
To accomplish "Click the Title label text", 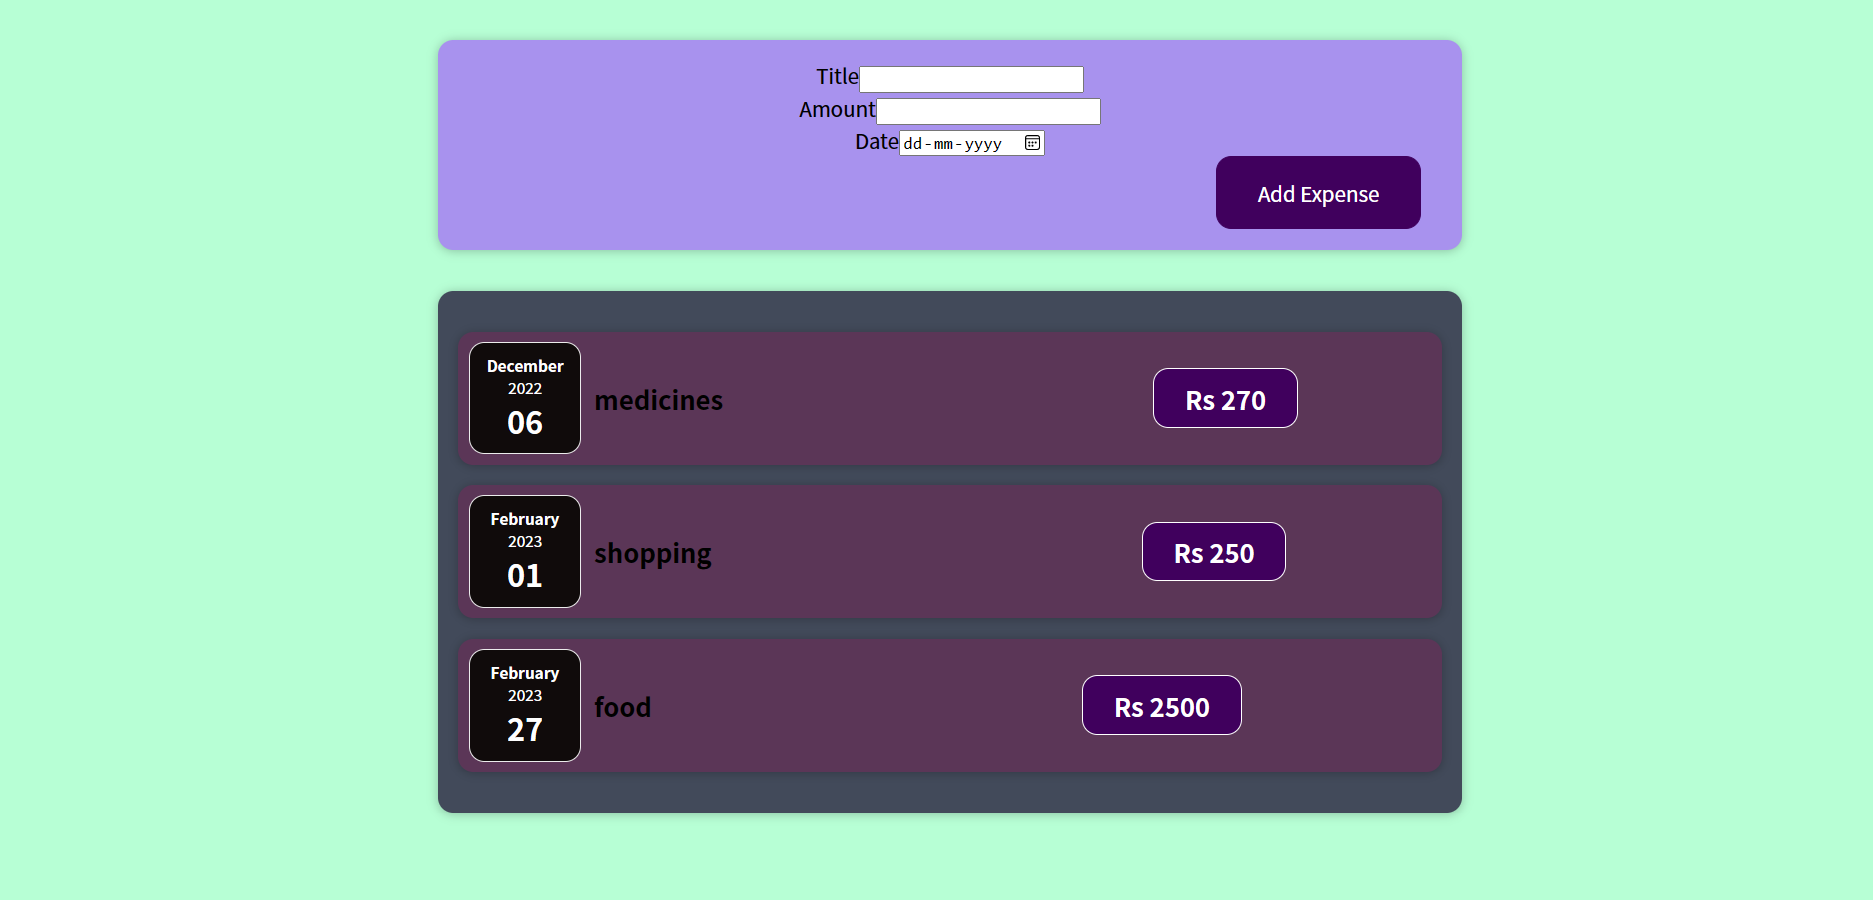I will [837, 77].
